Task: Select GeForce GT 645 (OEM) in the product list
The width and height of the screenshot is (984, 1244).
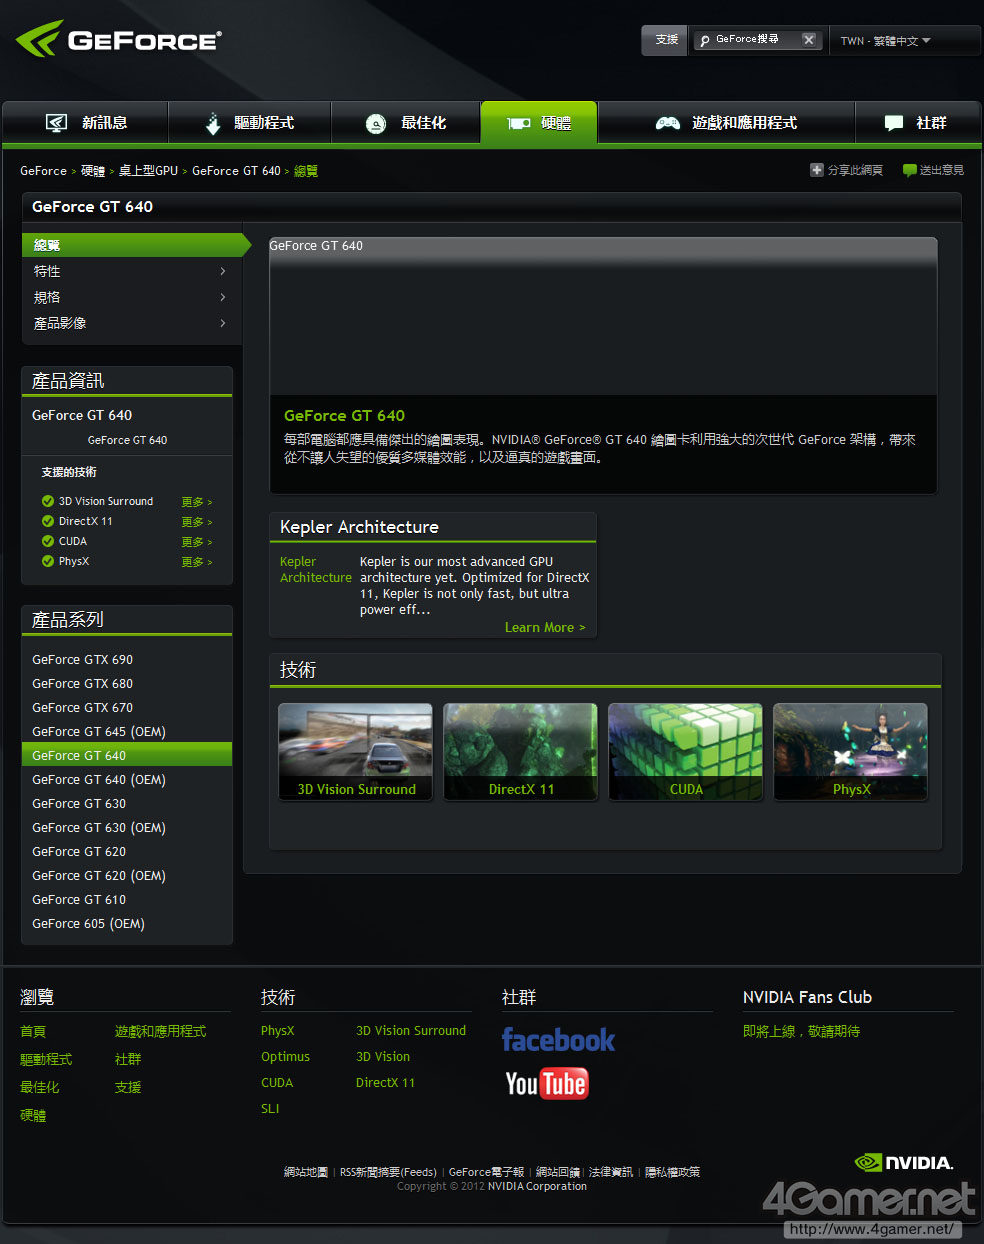Action: [x=99, y=732]
